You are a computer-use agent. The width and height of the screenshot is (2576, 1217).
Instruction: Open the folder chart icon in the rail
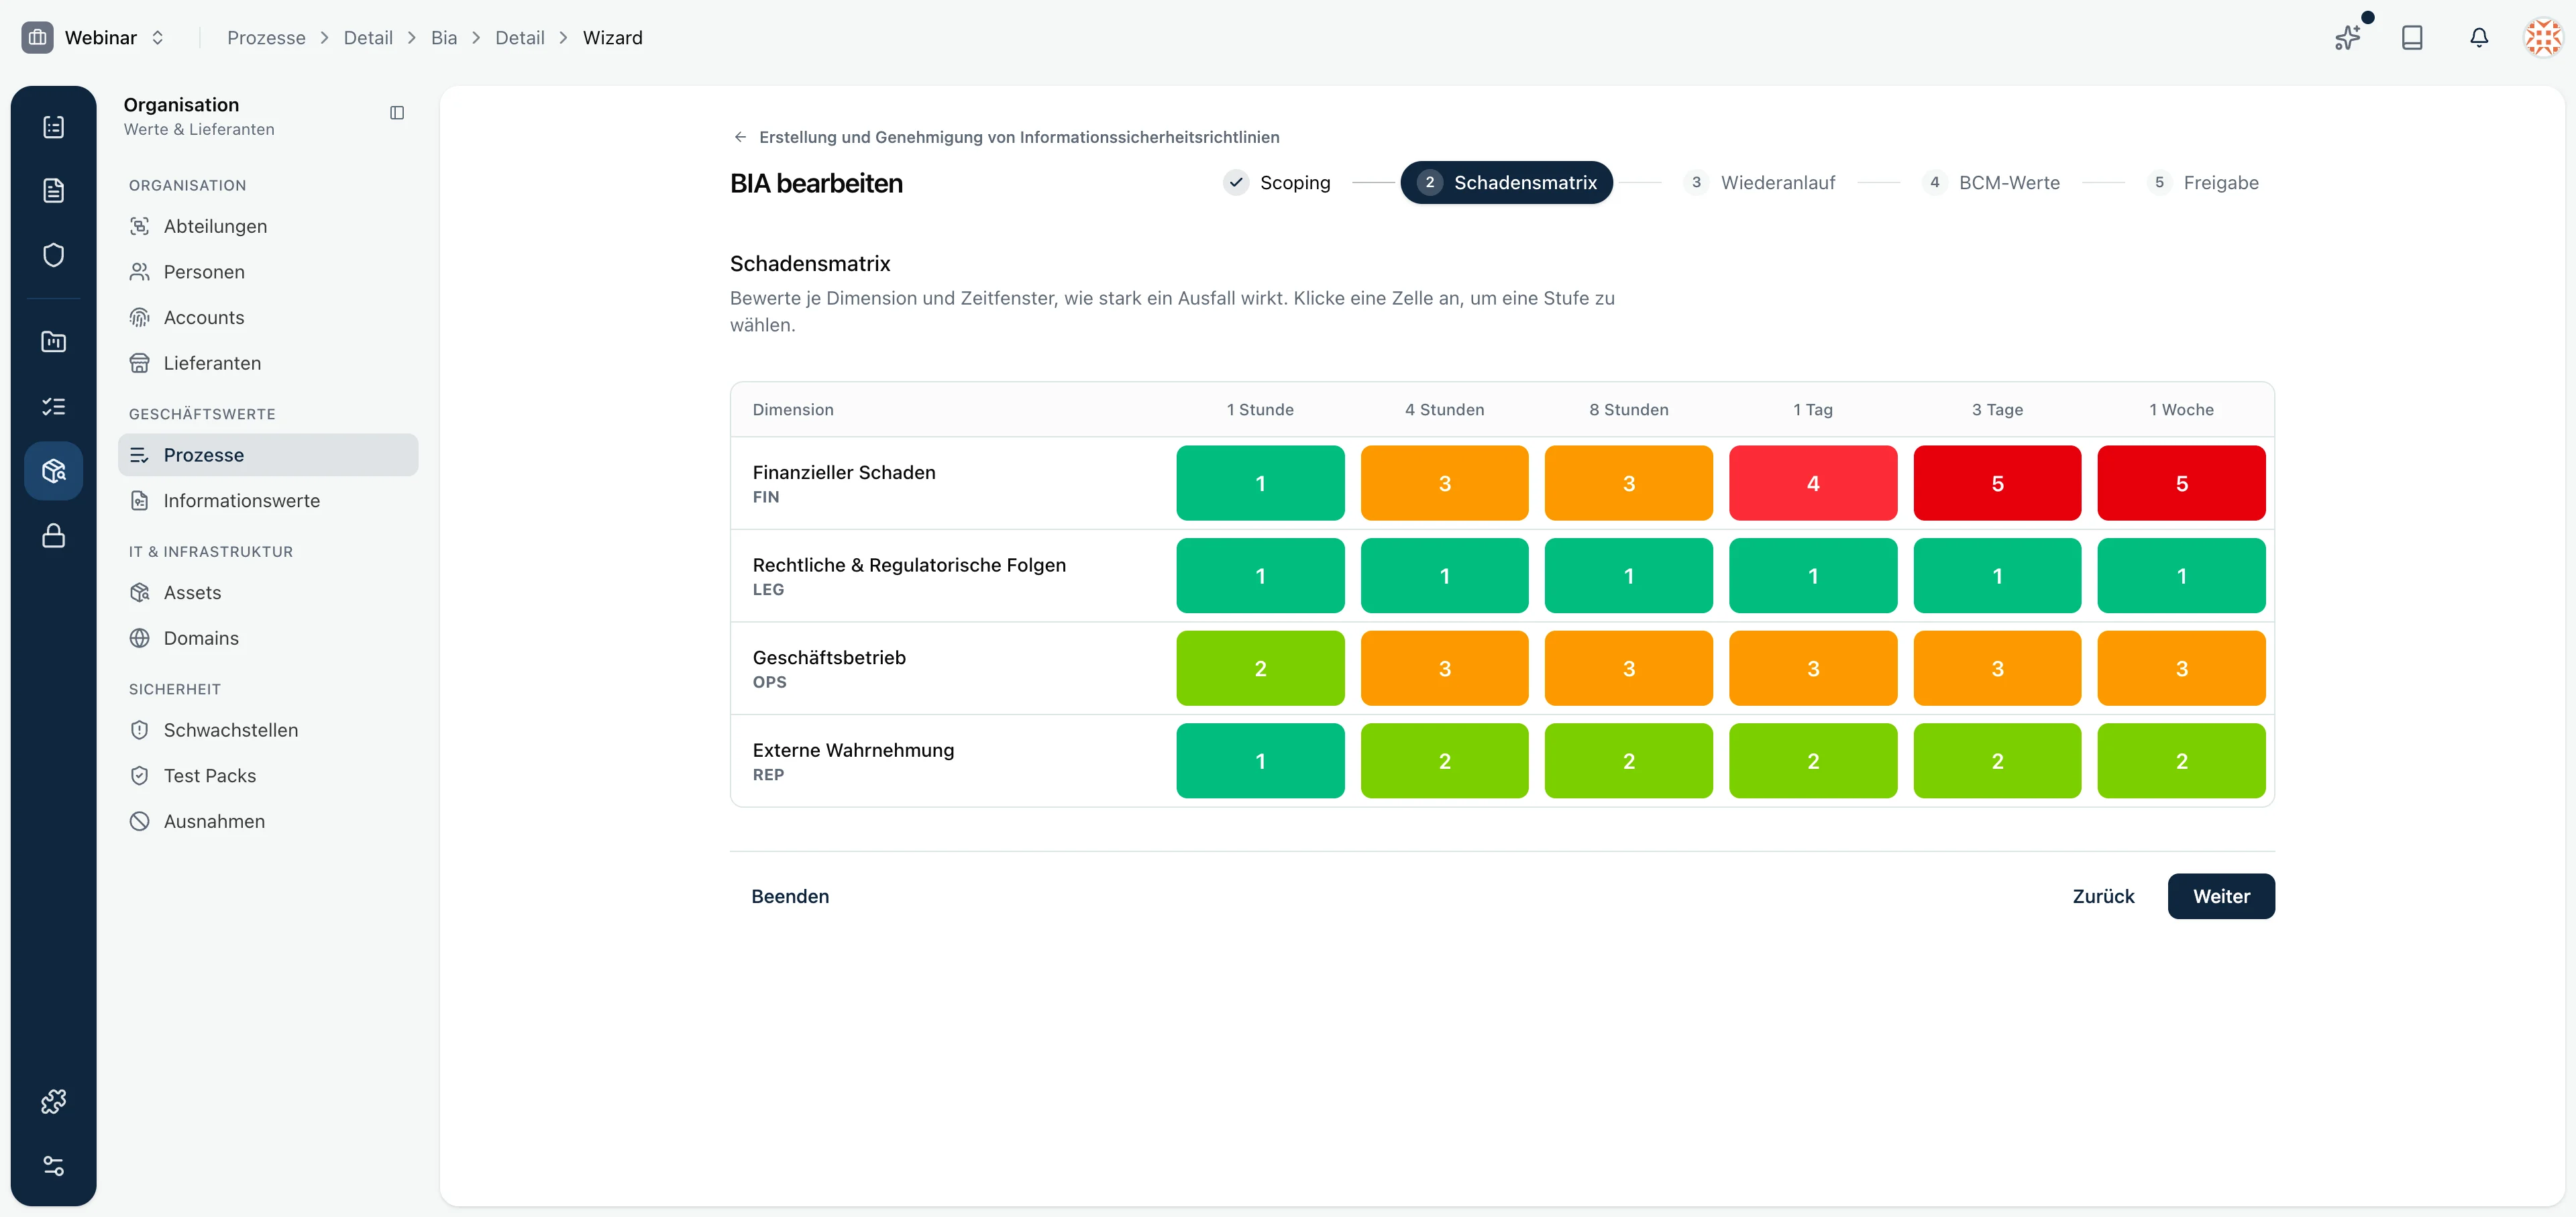click(54, 342)
